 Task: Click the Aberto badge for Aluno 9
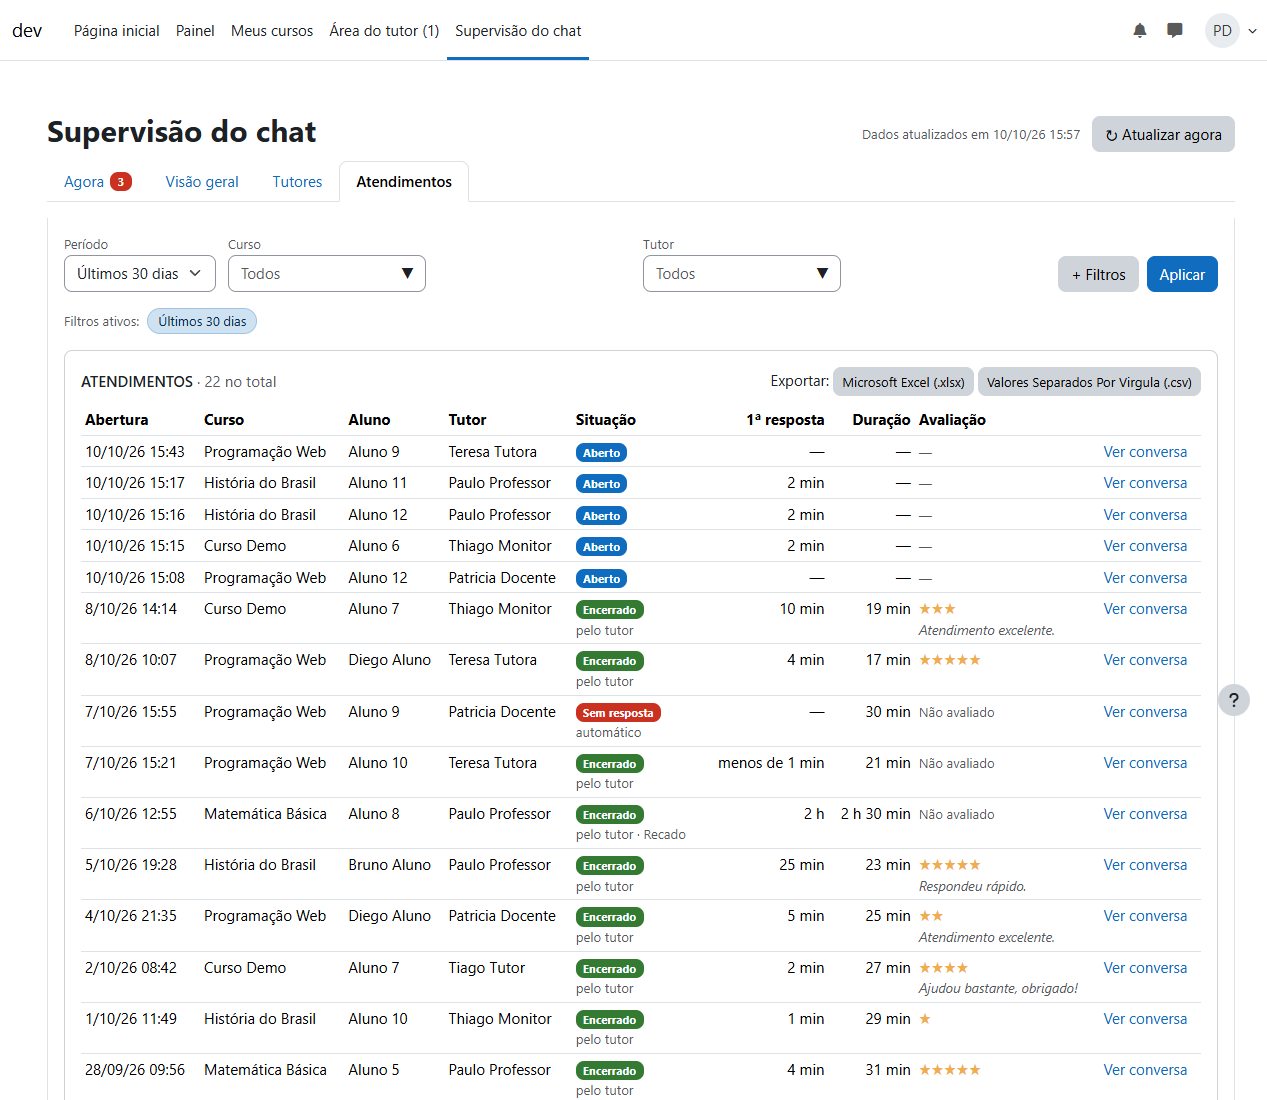[x=601, y=453]
